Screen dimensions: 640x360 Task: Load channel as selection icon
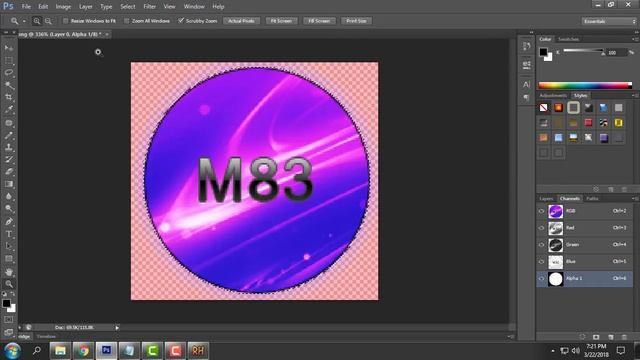point(582,337)
